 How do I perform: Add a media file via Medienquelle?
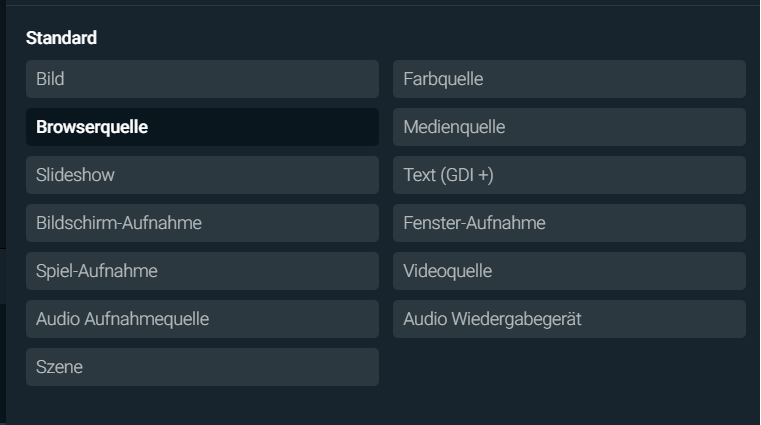coord(569,127)
